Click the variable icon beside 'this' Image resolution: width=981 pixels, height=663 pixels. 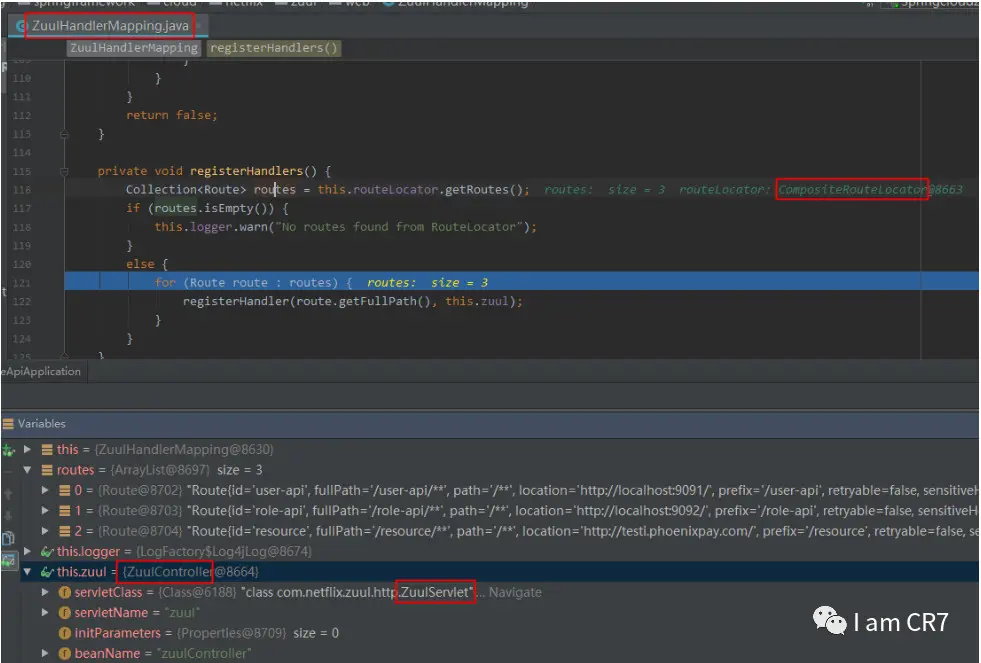coord(47,450)
